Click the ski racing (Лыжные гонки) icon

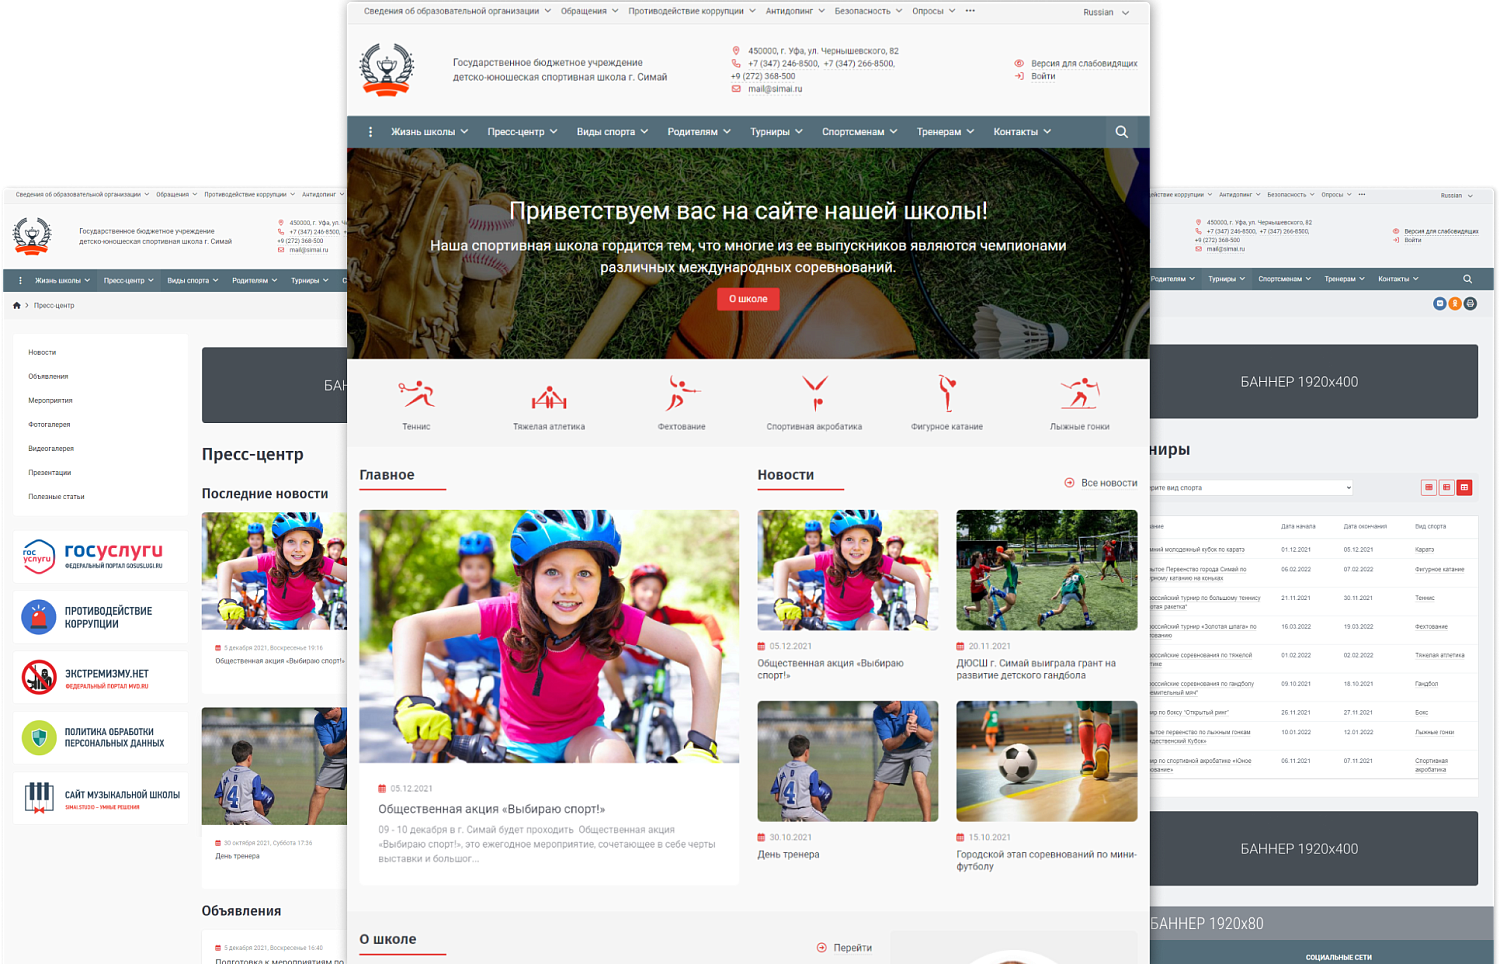tap(1079, 393)
